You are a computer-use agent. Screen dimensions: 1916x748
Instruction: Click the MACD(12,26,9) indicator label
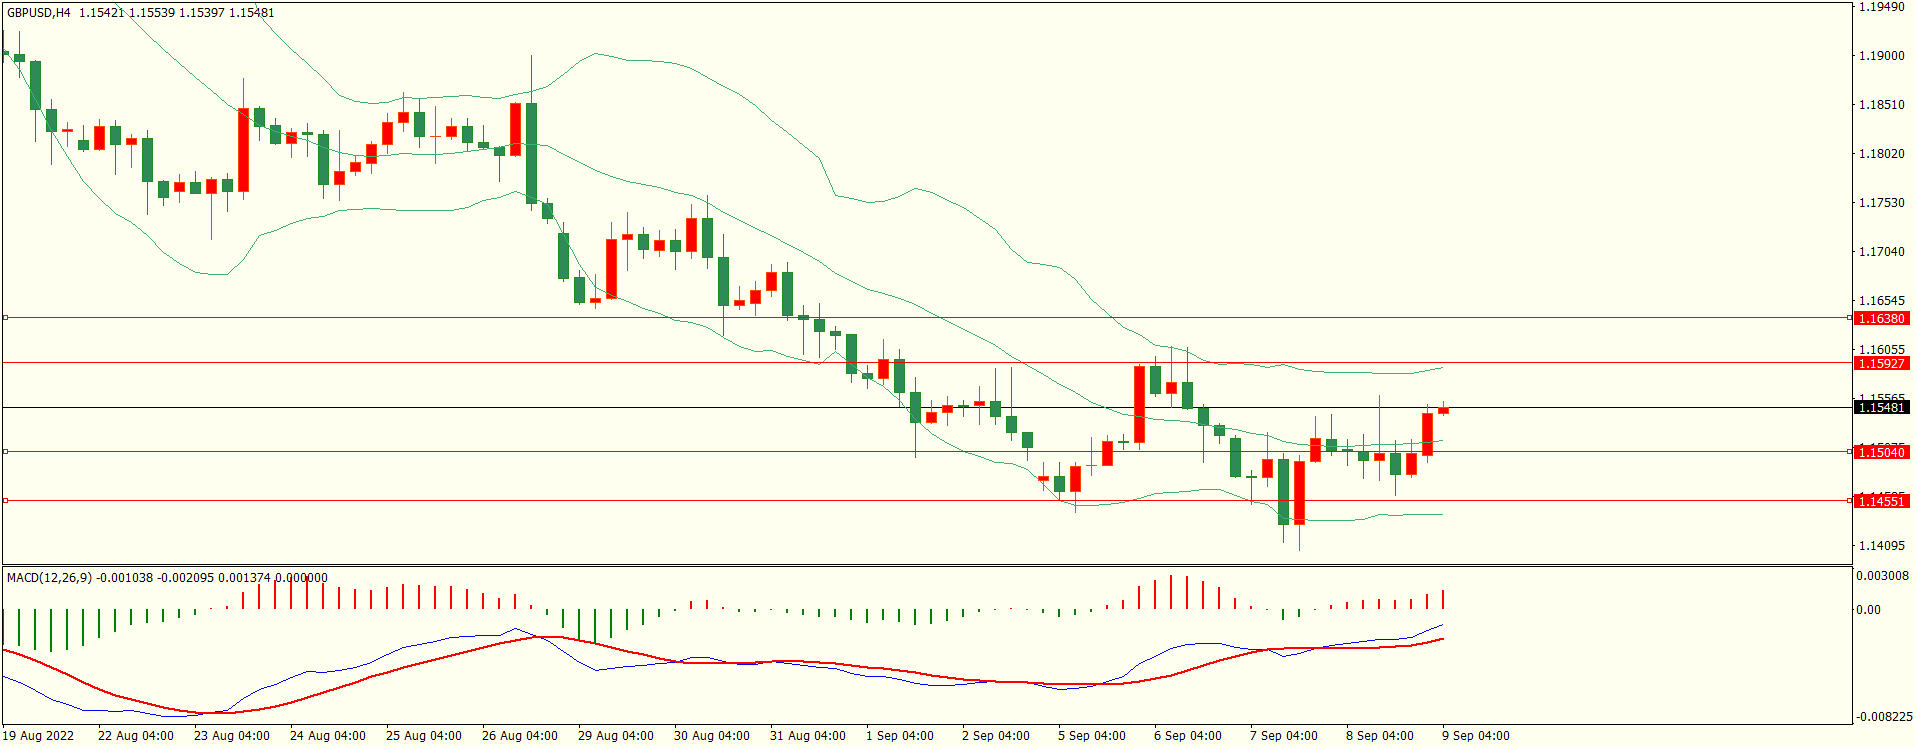coord(49,577)
